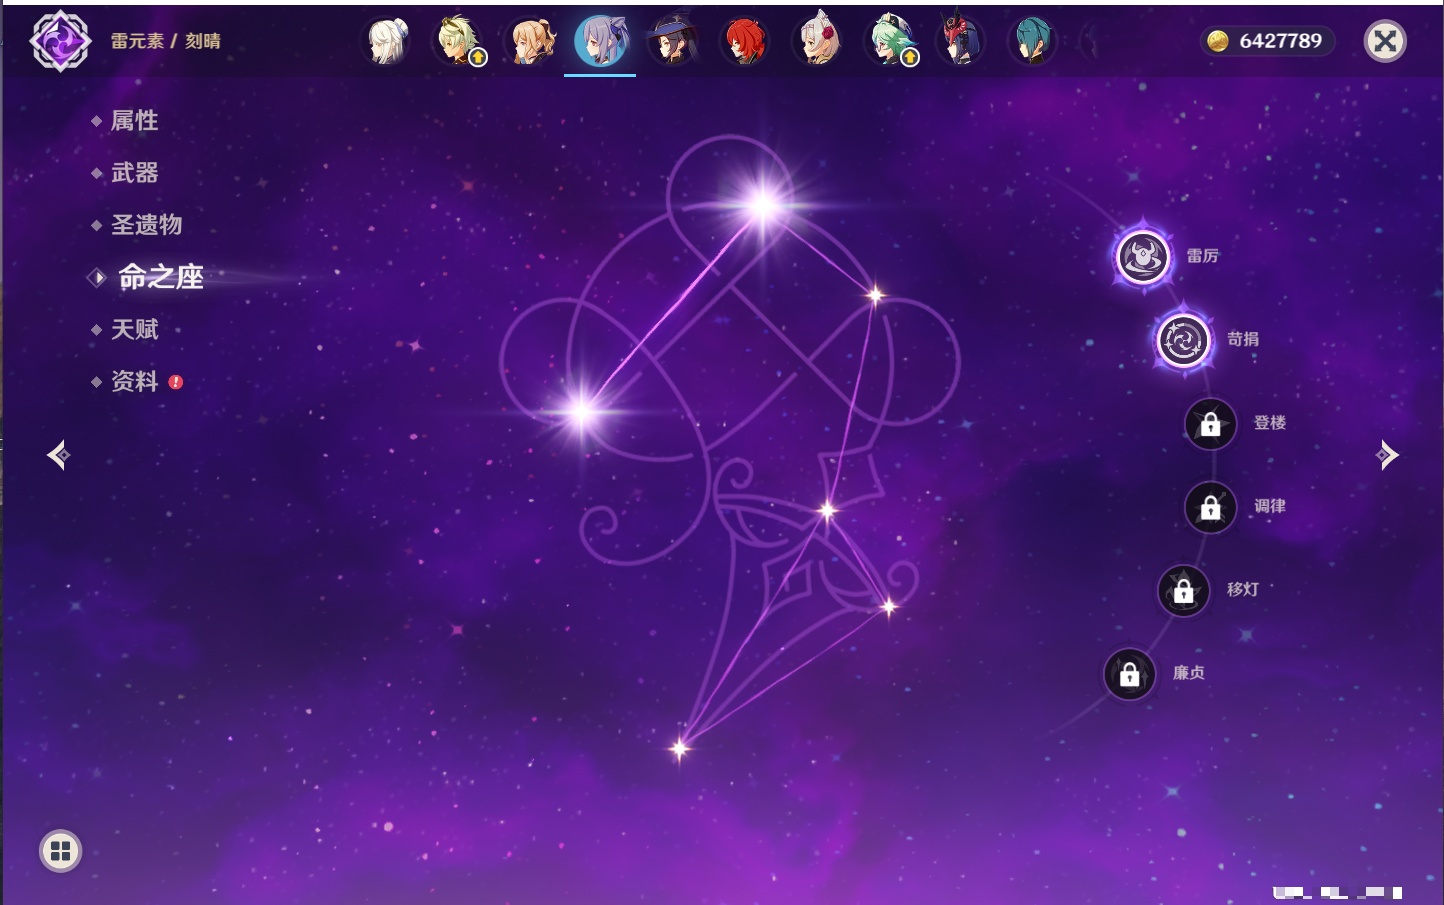
Task: Open the 天赋 talents tab
Action: click(x=134, y=329)
